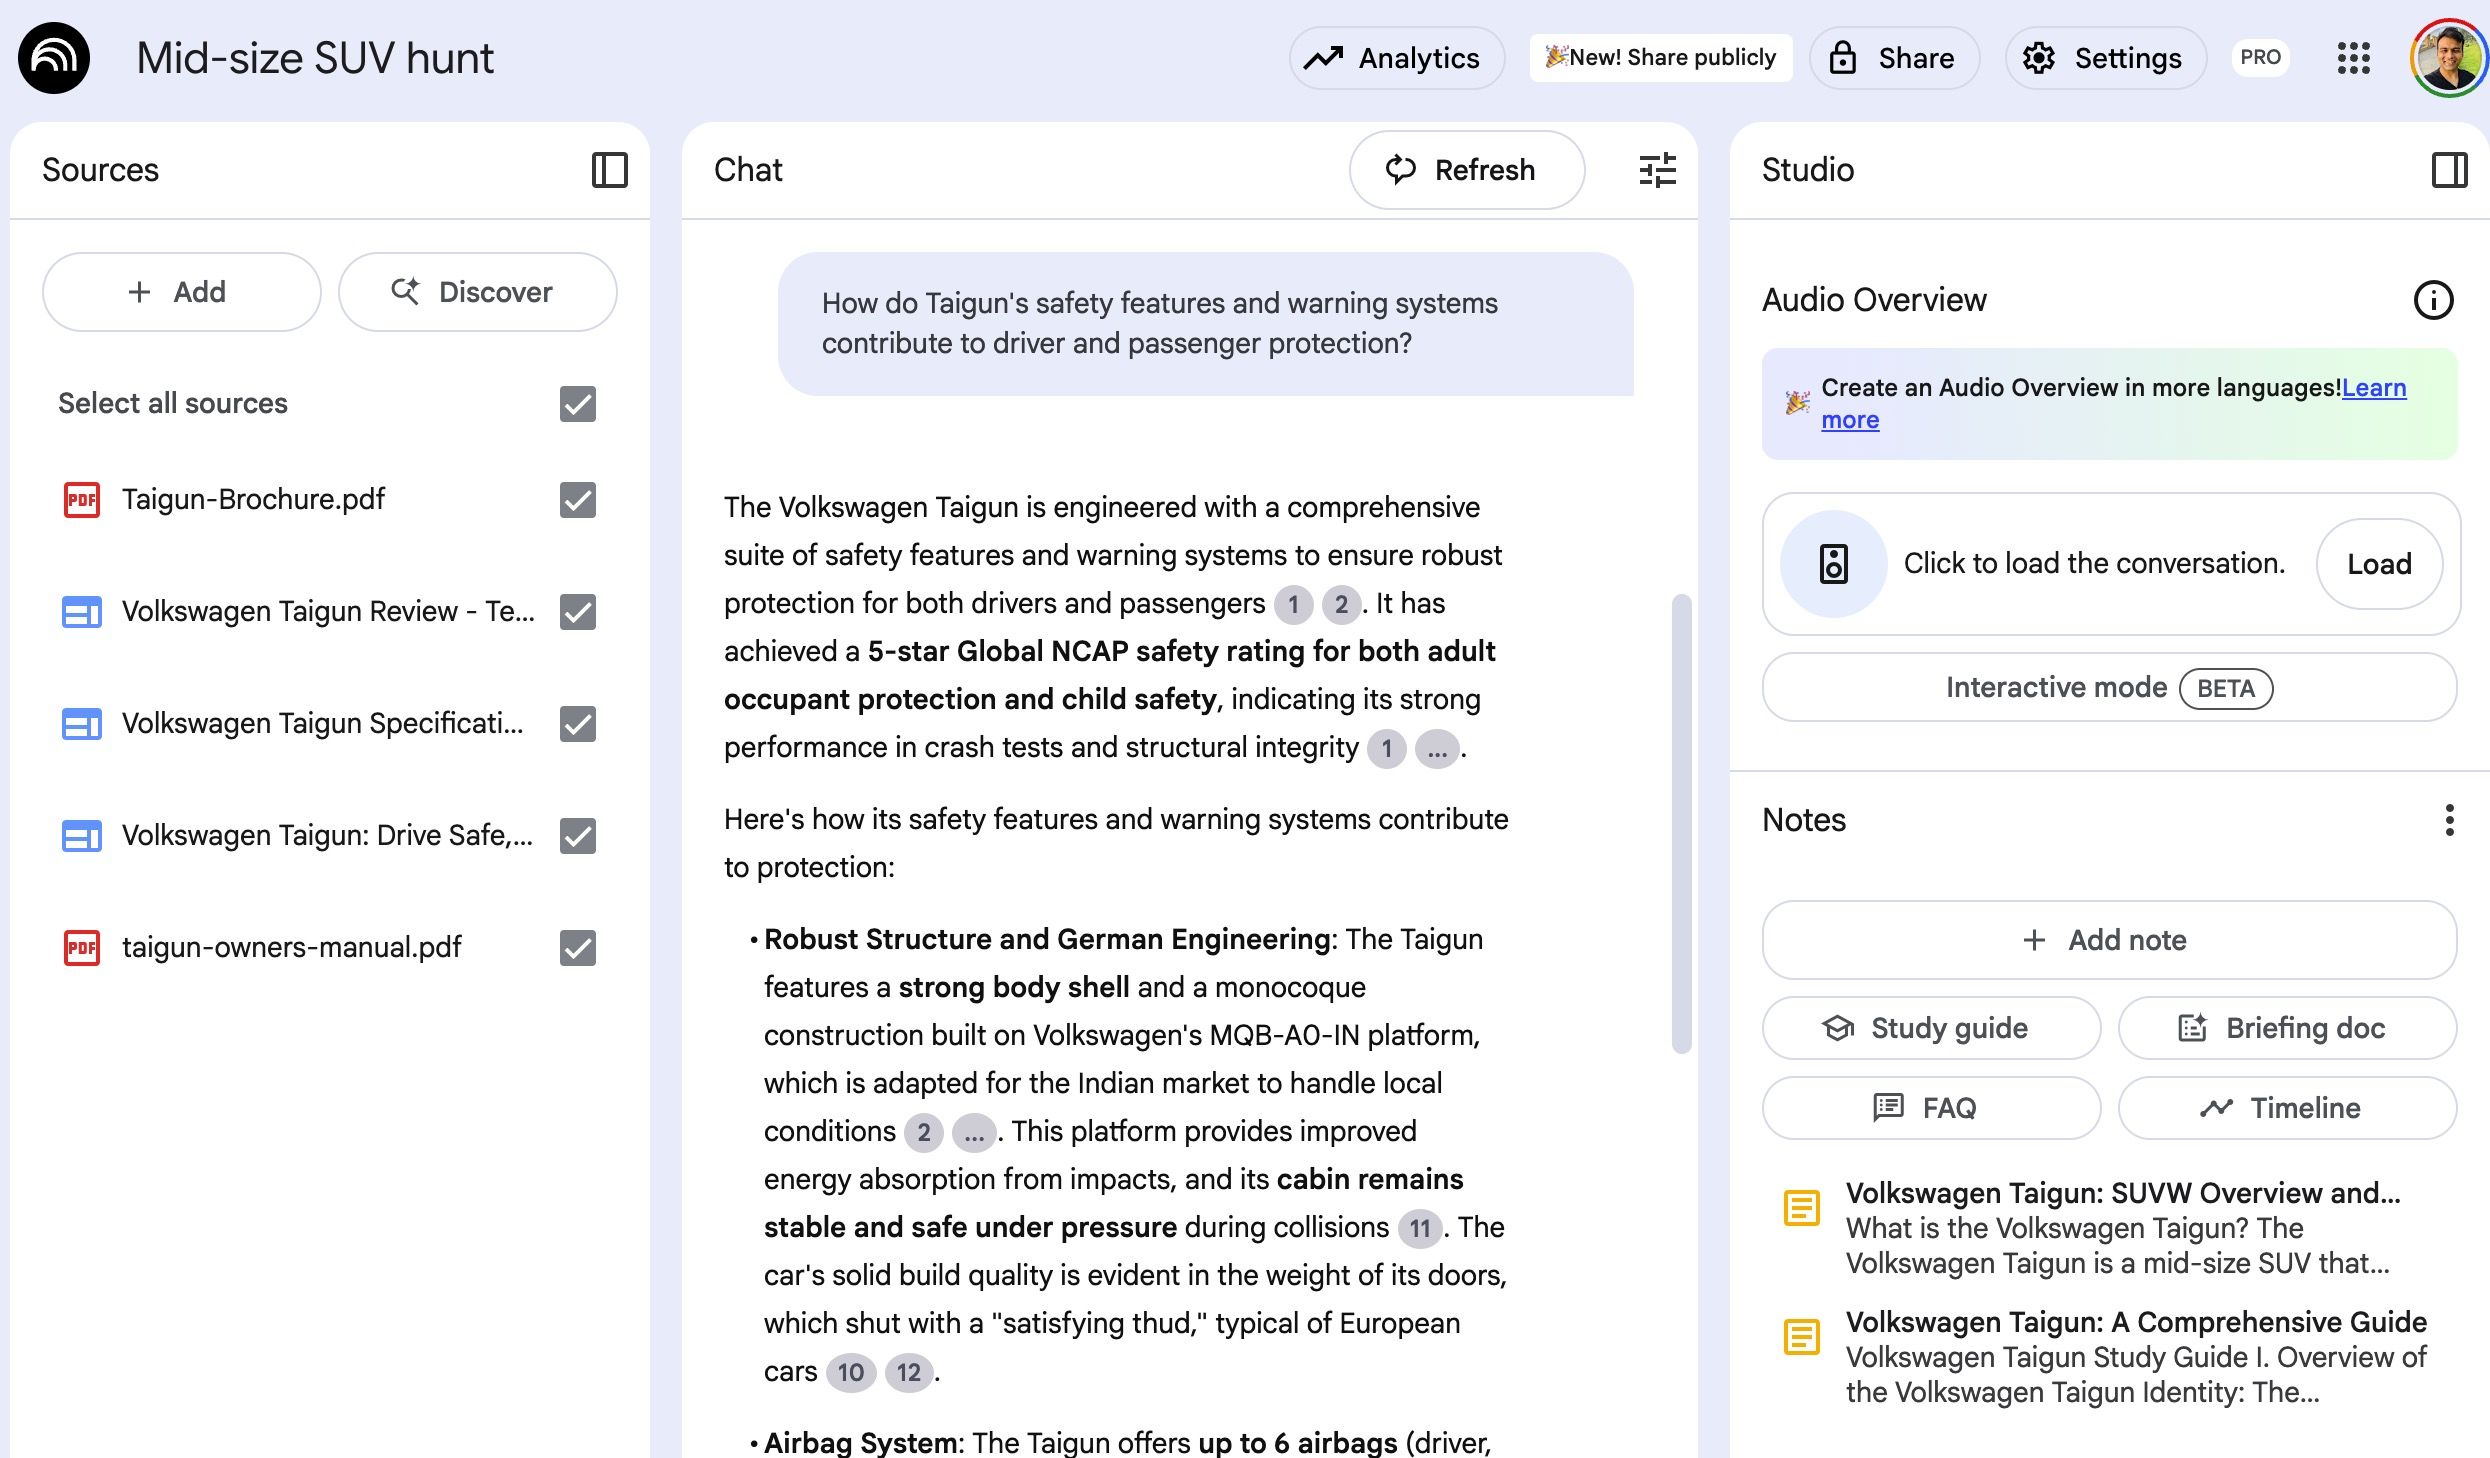Open Settings from the top bar
This screenshot has height=1458, width=2490.
click(x=2105, y=58)
